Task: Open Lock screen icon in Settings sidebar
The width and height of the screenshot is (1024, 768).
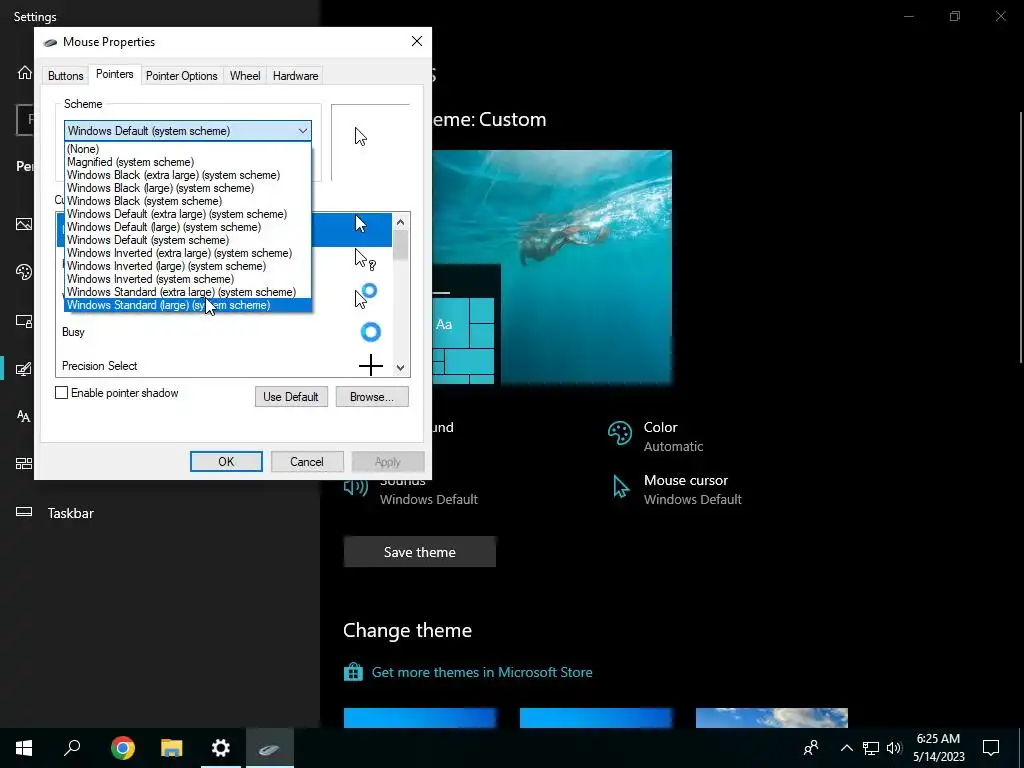Action: tap(24, 321)
